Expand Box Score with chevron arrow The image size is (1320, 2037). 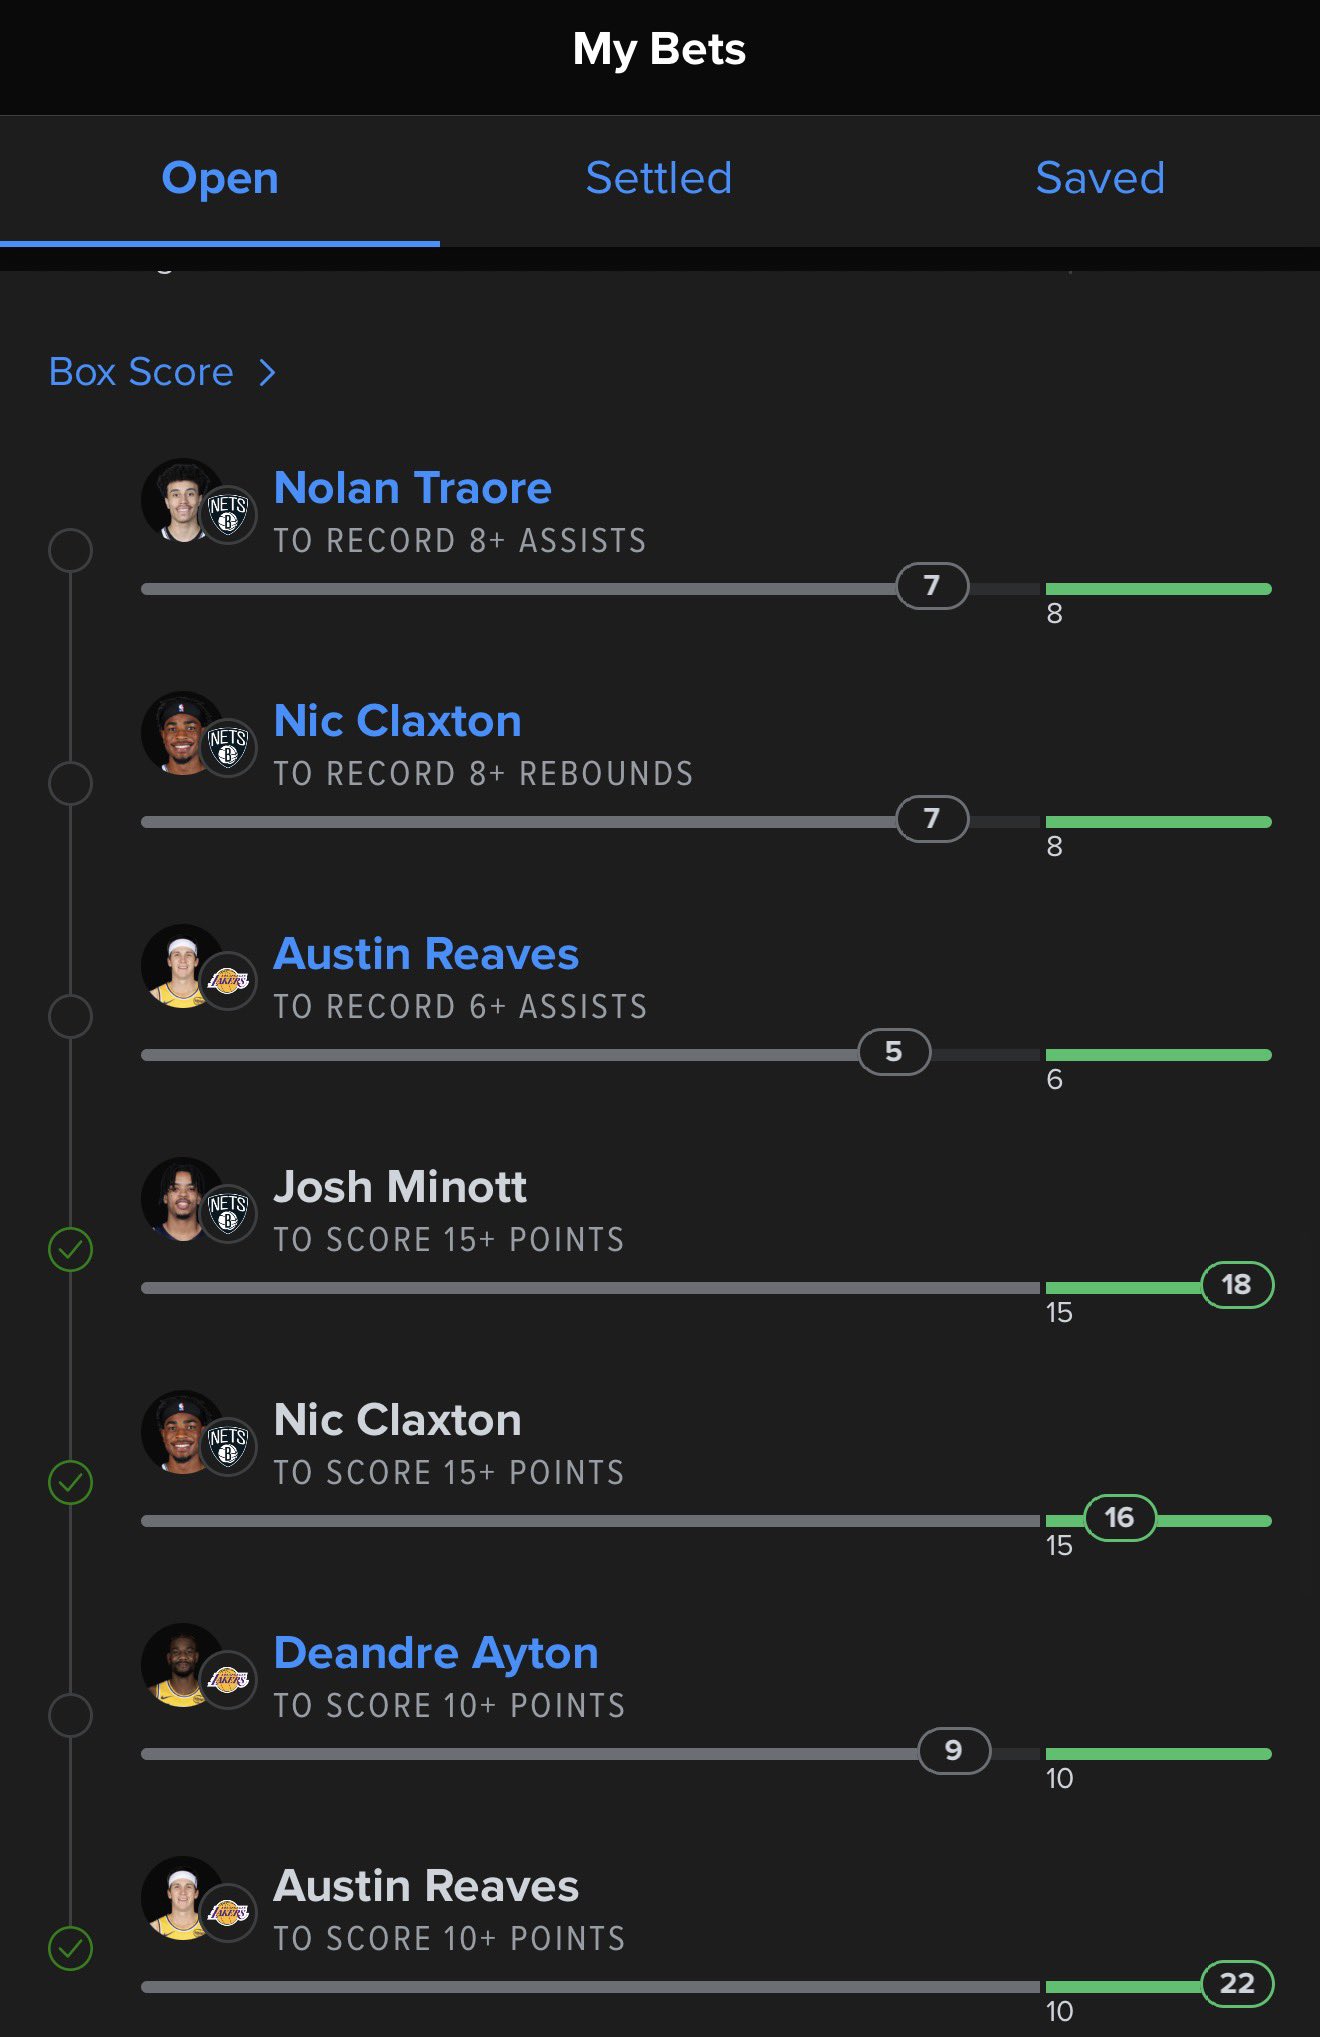[x=267, y=373]
